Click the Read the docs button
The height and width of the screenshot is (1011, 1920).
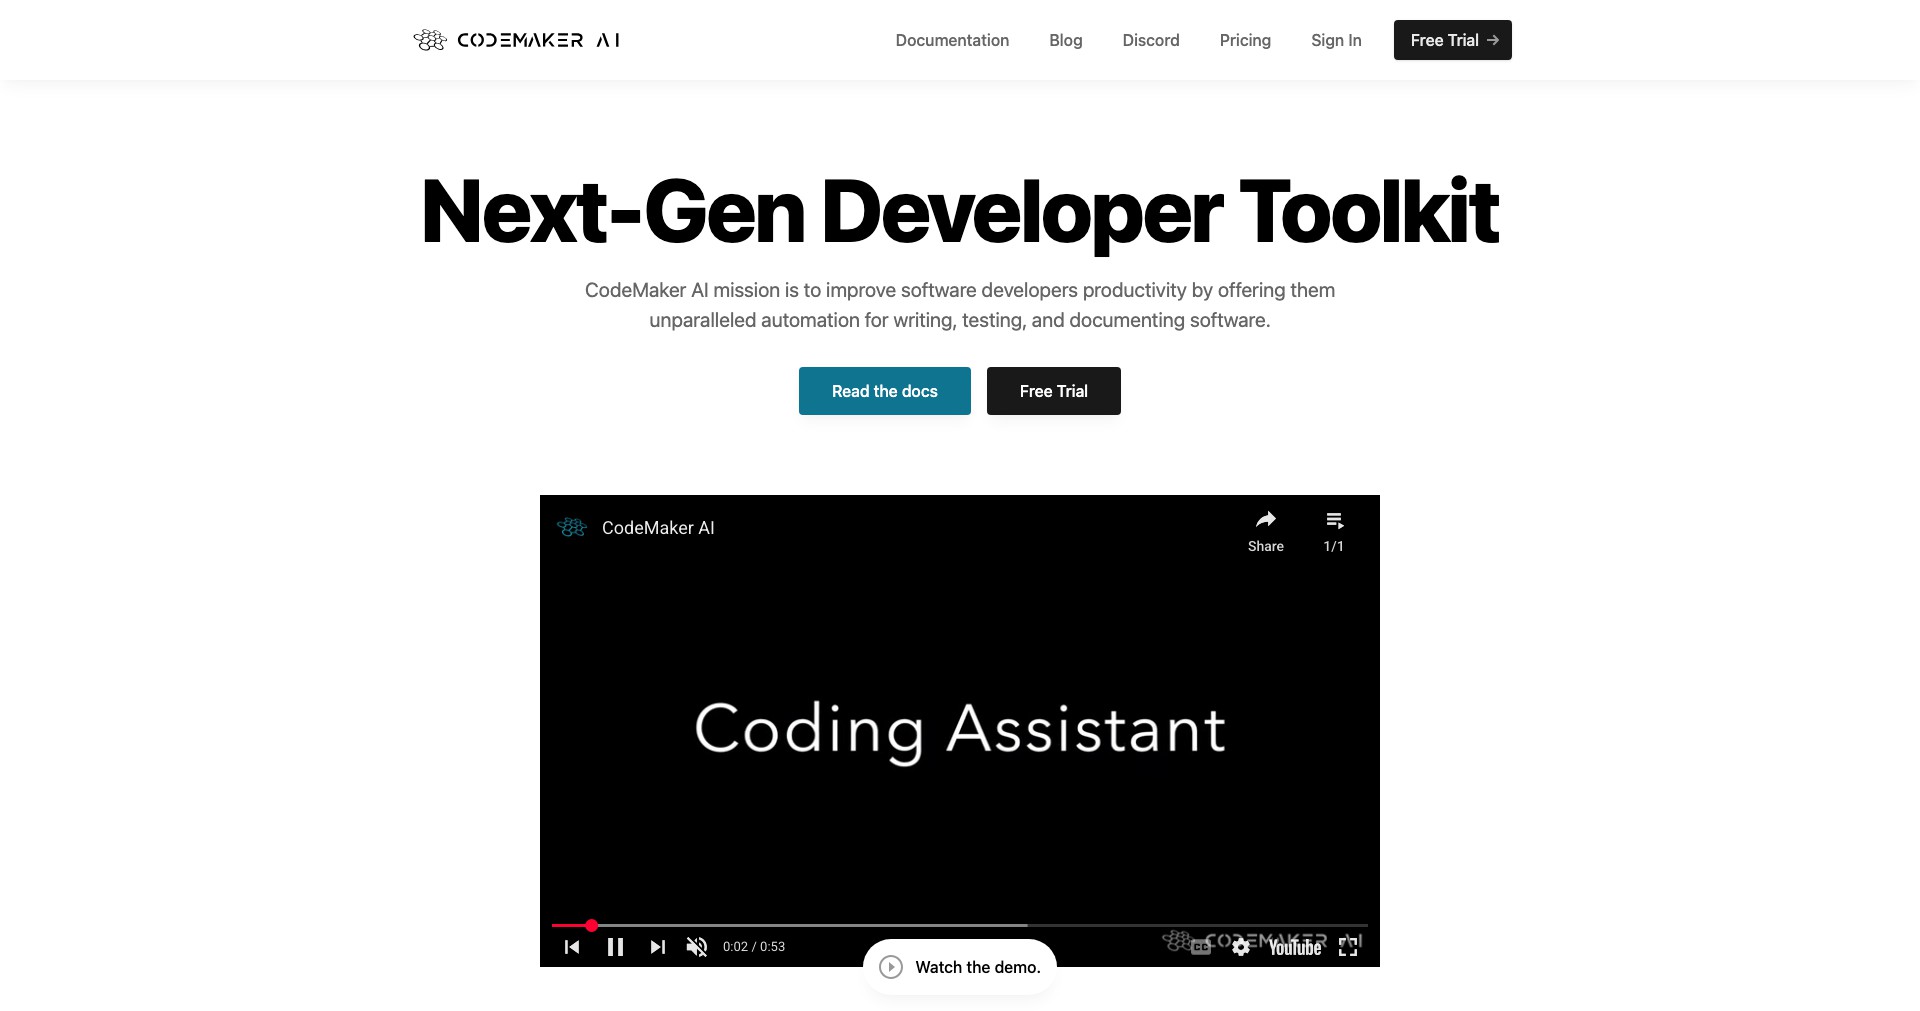885,391
